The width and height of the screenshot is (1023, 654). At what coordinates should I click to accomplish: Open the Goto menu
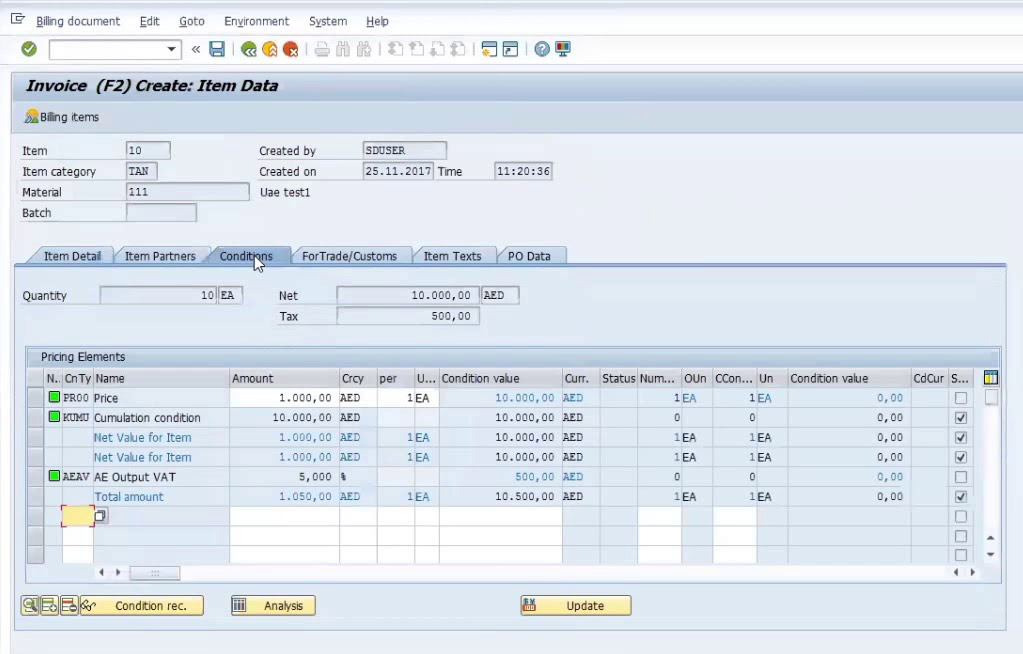pyautogui.click(x=192, y=21)
